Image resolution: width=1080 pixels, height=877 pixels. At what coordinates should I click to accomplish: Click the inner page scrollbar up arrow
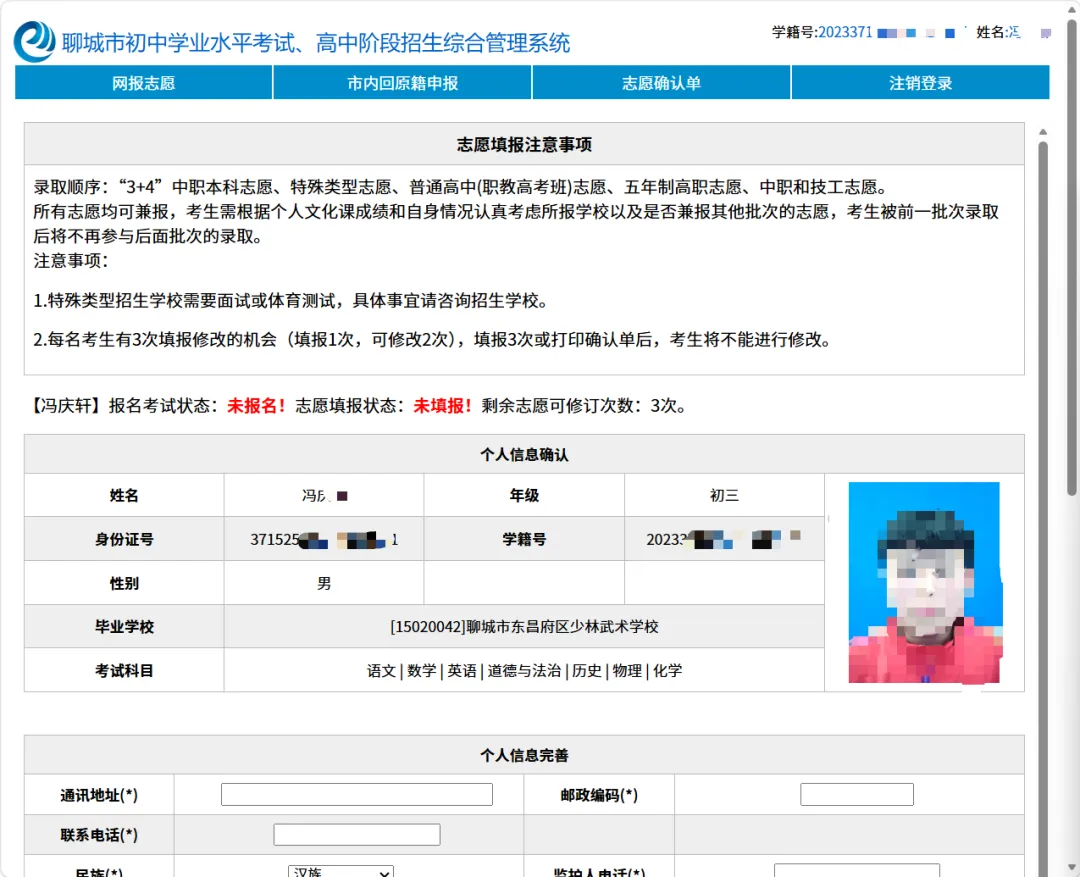point(1043,132)
